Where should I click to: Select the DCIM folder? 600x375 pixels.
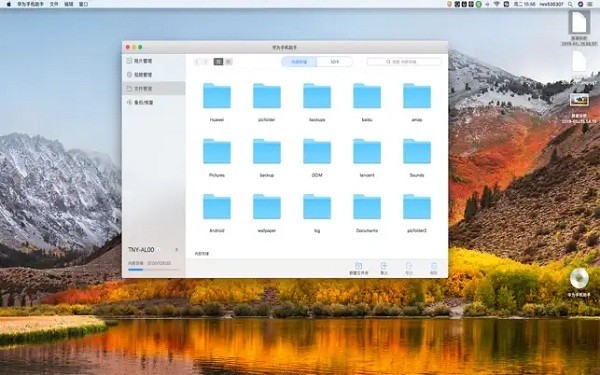[317, 151]
